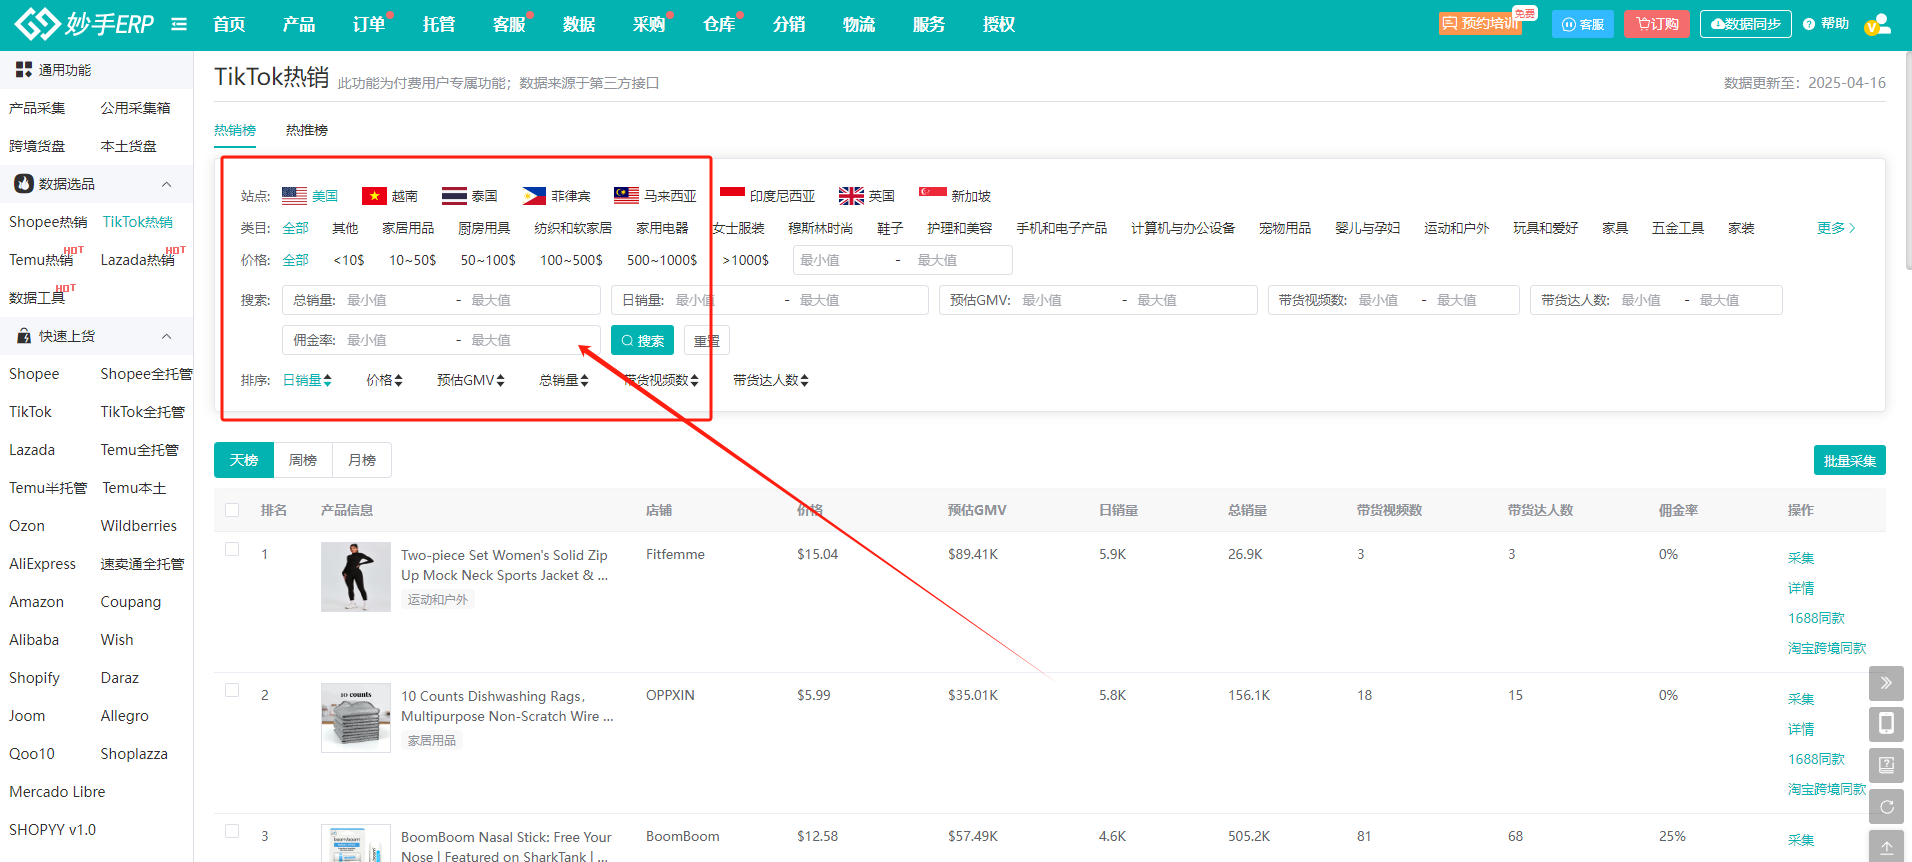This screenshot has height=862, width=1912.
Task: Select the Singapore flag site
Action: [933, 195]
